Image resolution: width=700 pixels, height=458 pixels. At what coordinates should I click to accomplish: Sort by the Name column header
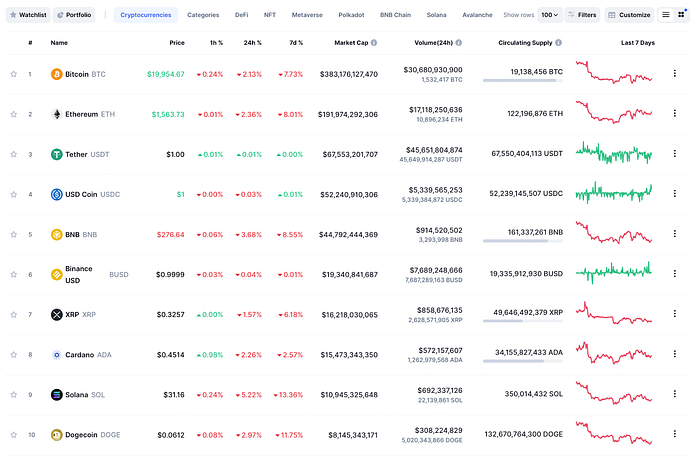[59, 43]
